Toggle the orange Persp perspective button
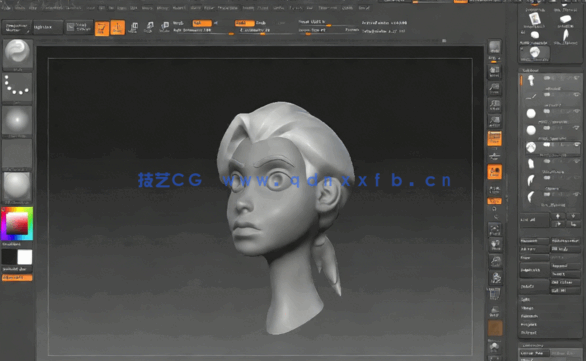The height and width of the screenshot is (361, 586). 494,138
